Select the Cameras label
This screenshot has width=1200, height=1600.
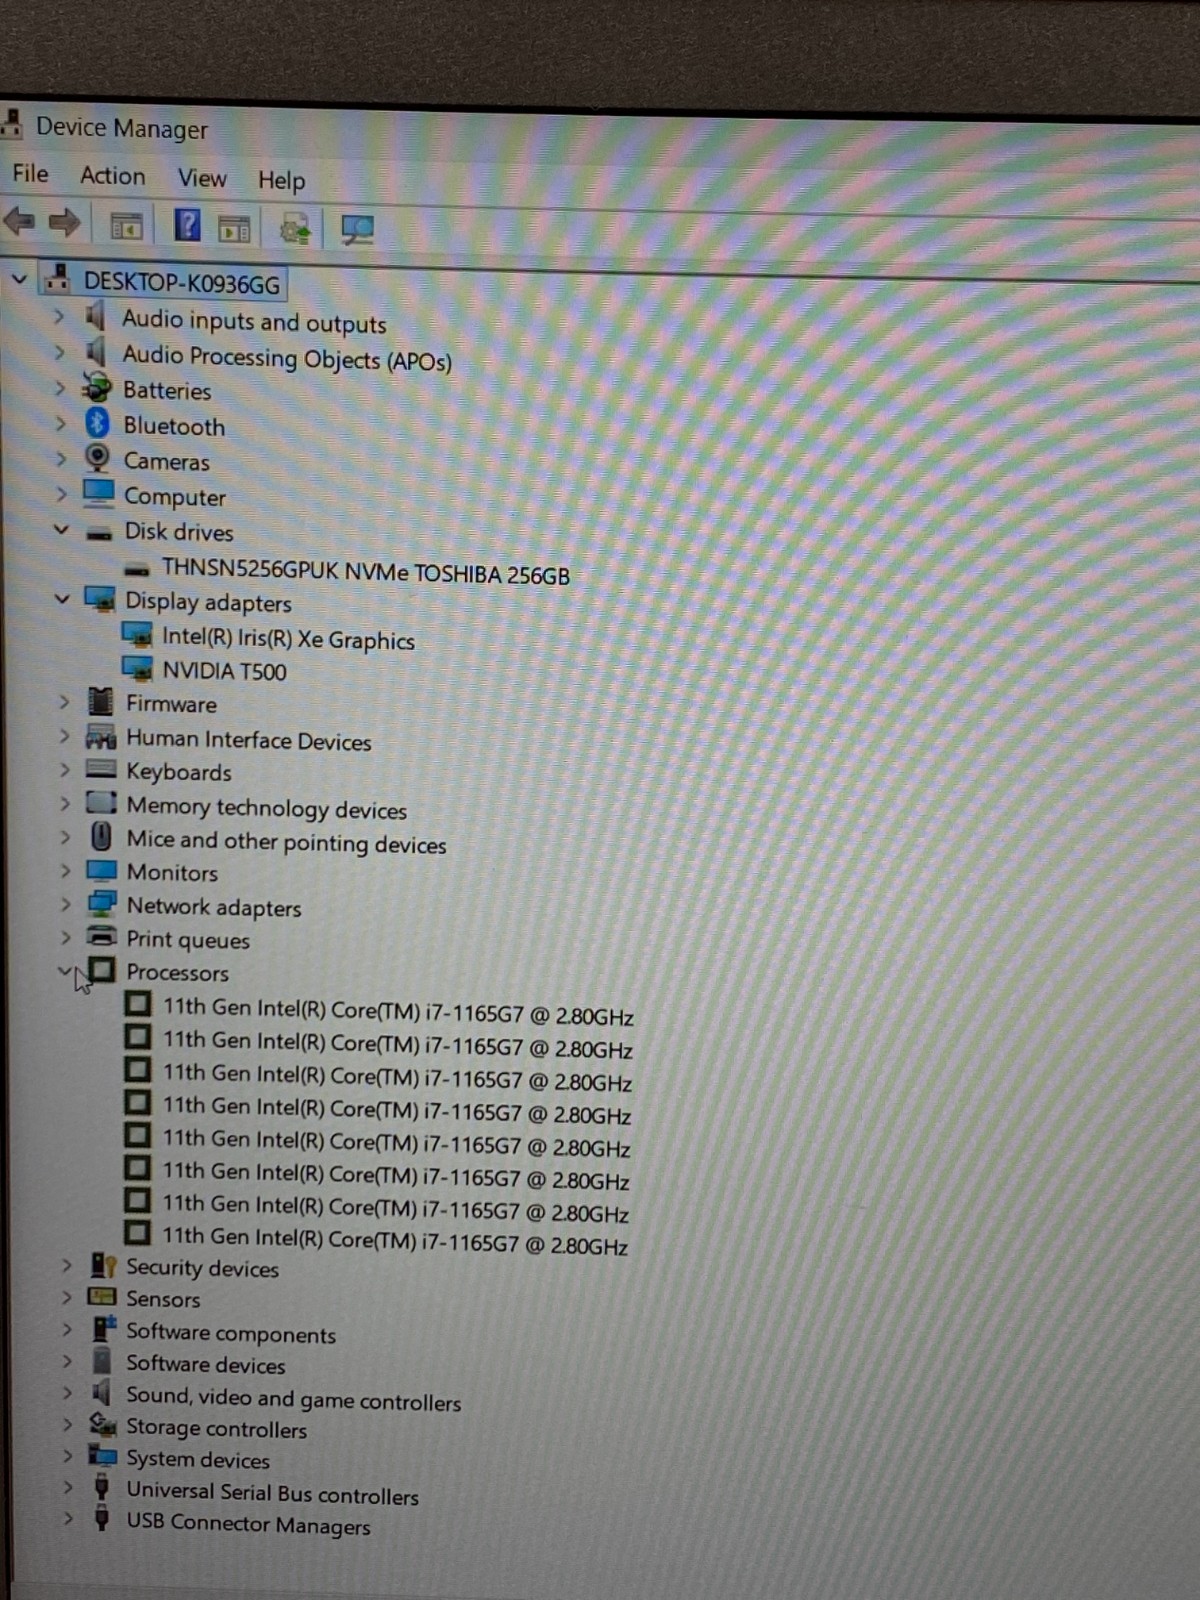[166, 461]
